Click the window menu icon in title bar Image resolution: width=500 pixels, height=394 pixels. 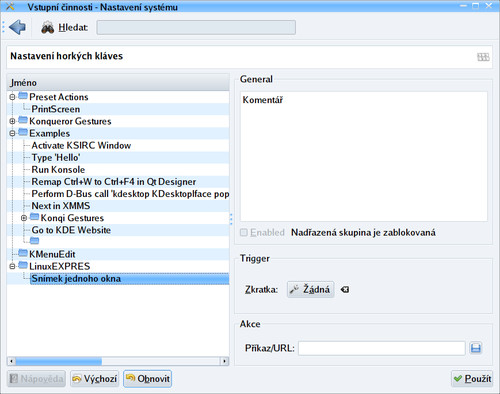click(x=10, y=6)
